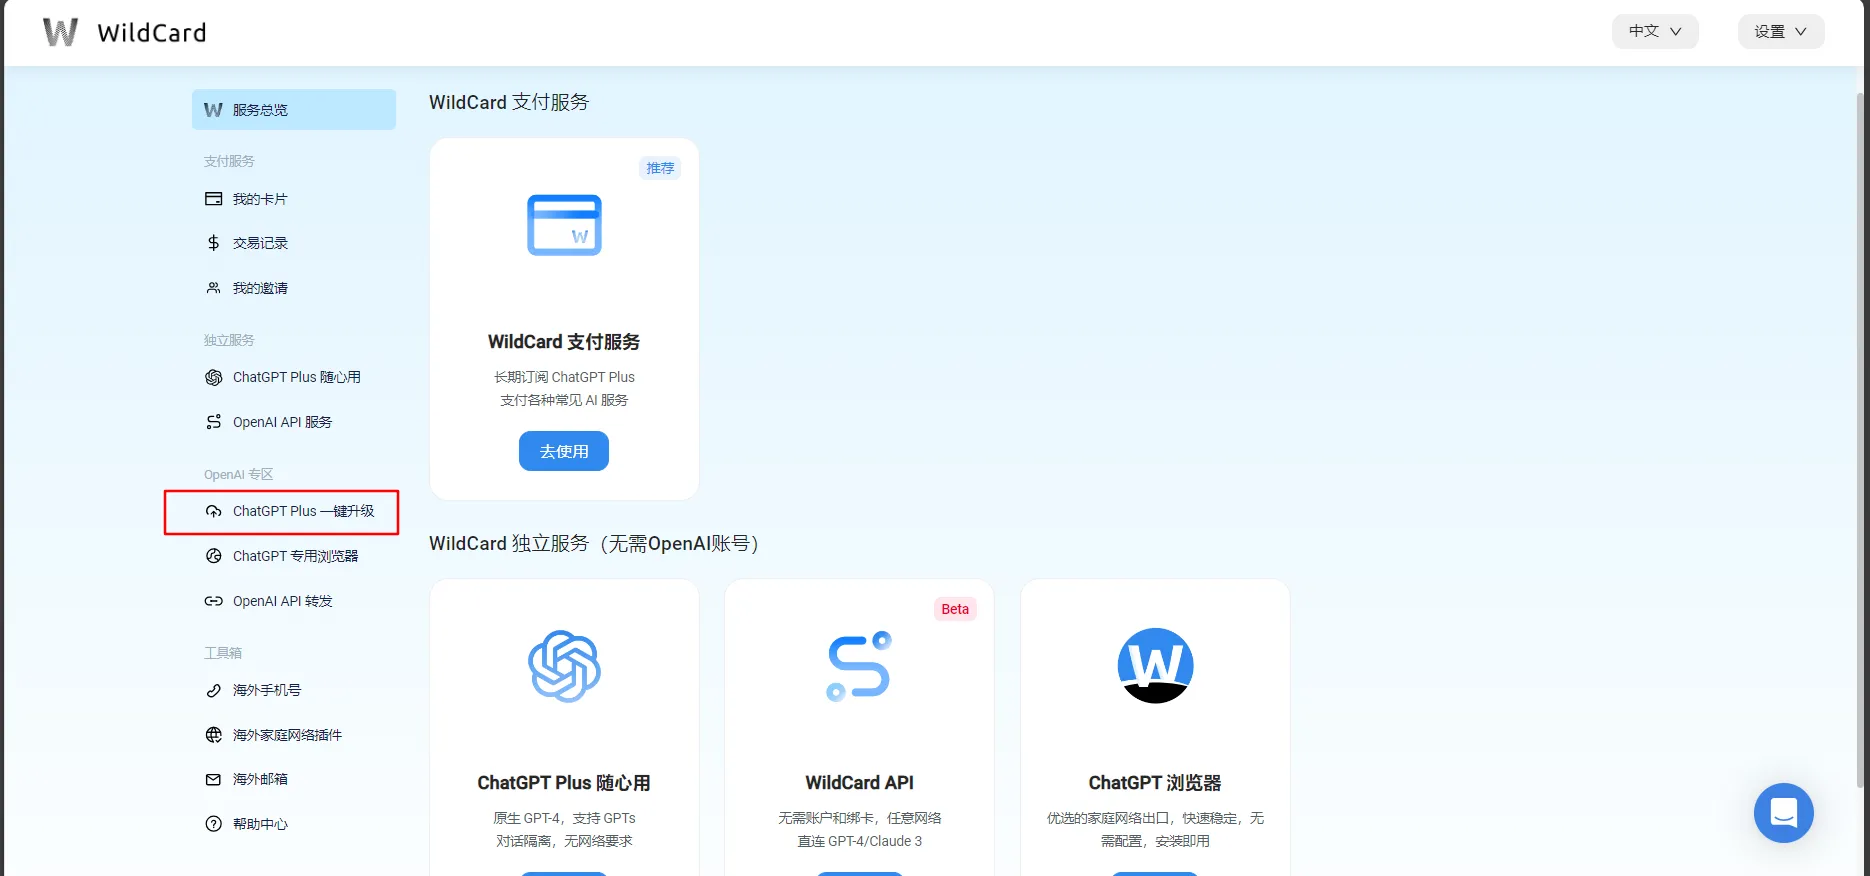Click the 帮助中心 question mark icon
The width and height of the screenshot is (1870, 876).
coord(213,824)
